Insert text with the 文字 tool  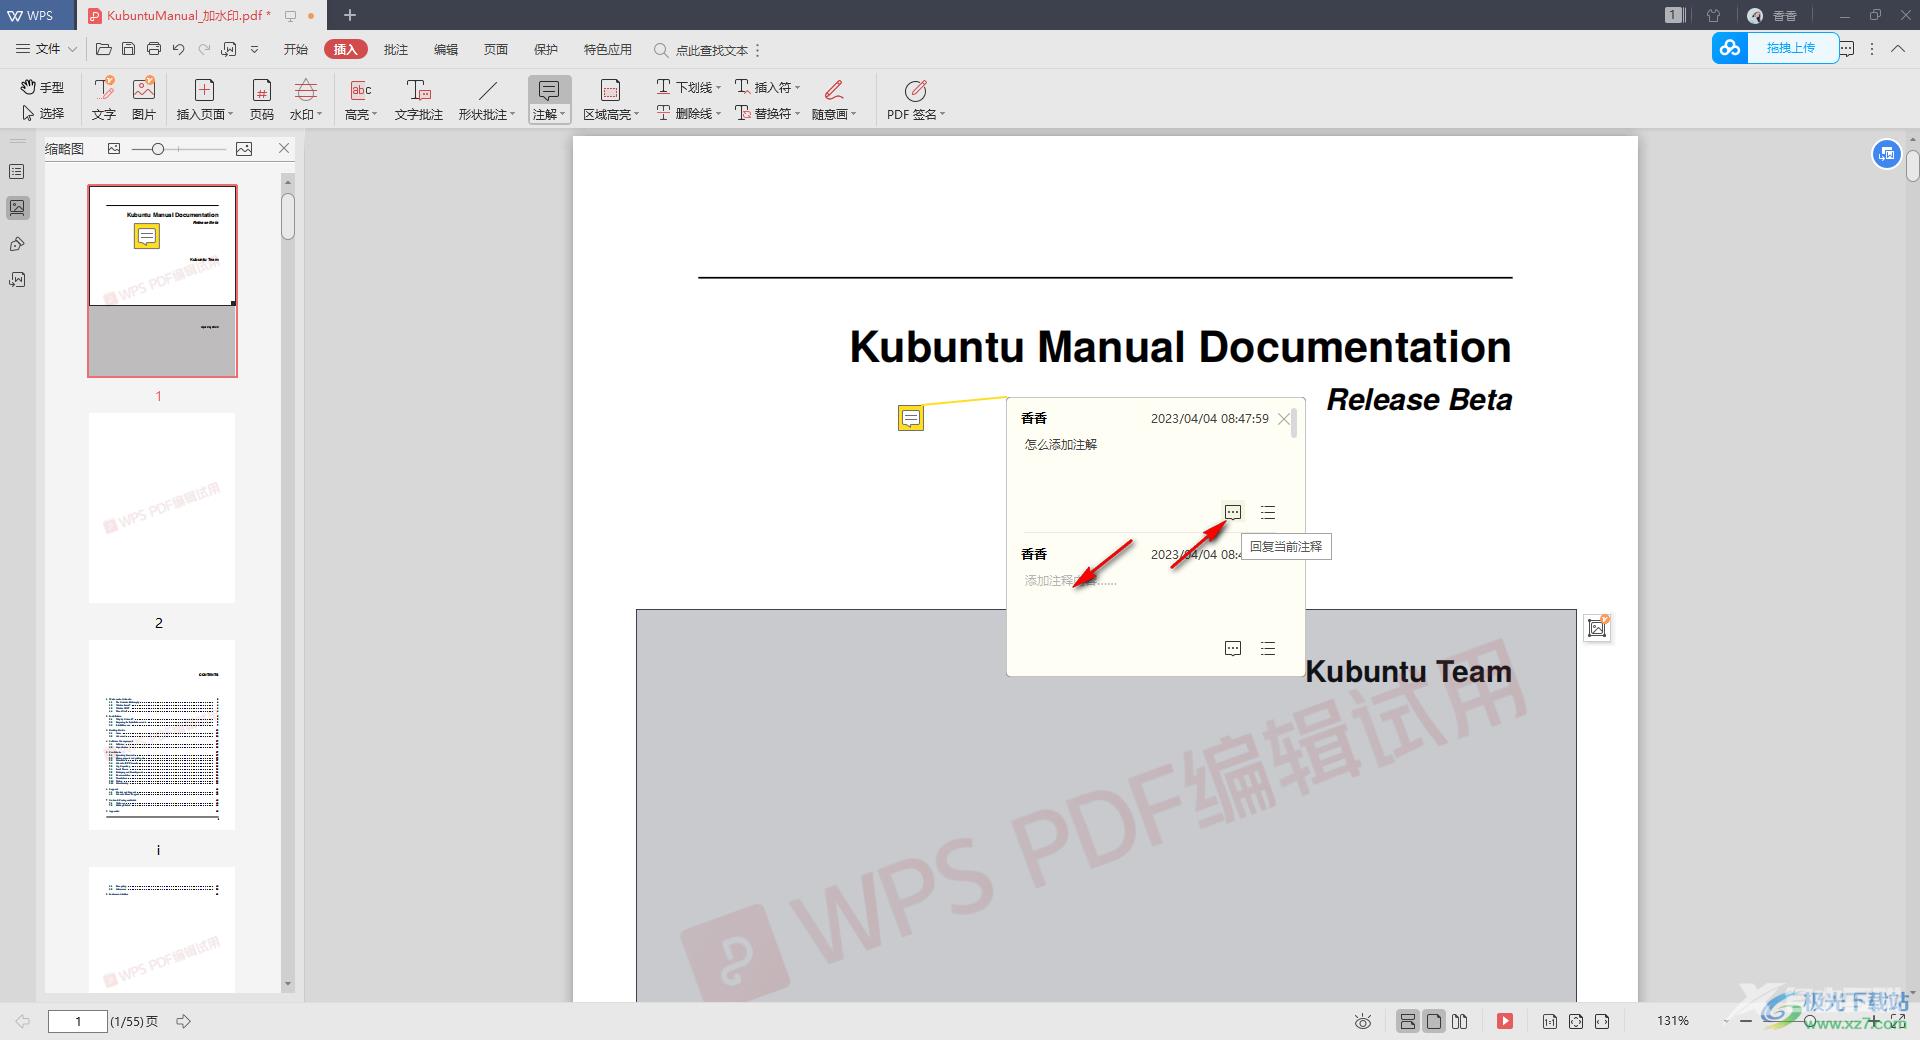(104, 98)
